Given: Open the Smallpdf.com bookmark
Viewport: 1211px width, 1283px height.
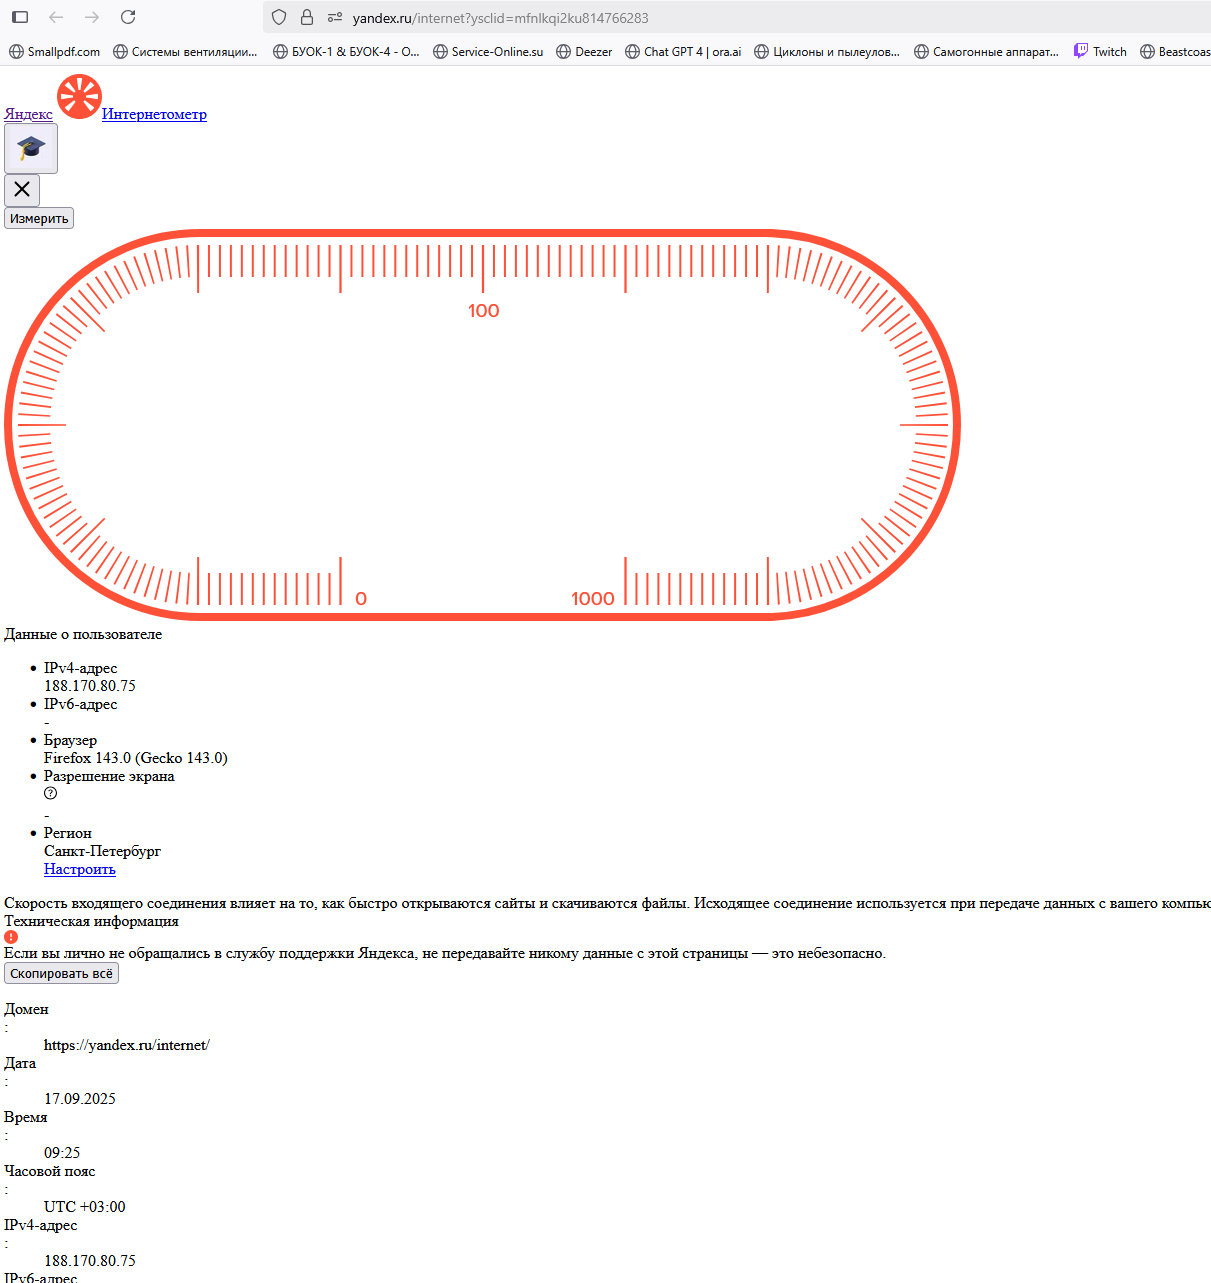Looking at the screenshot, I should coord(55,52).
